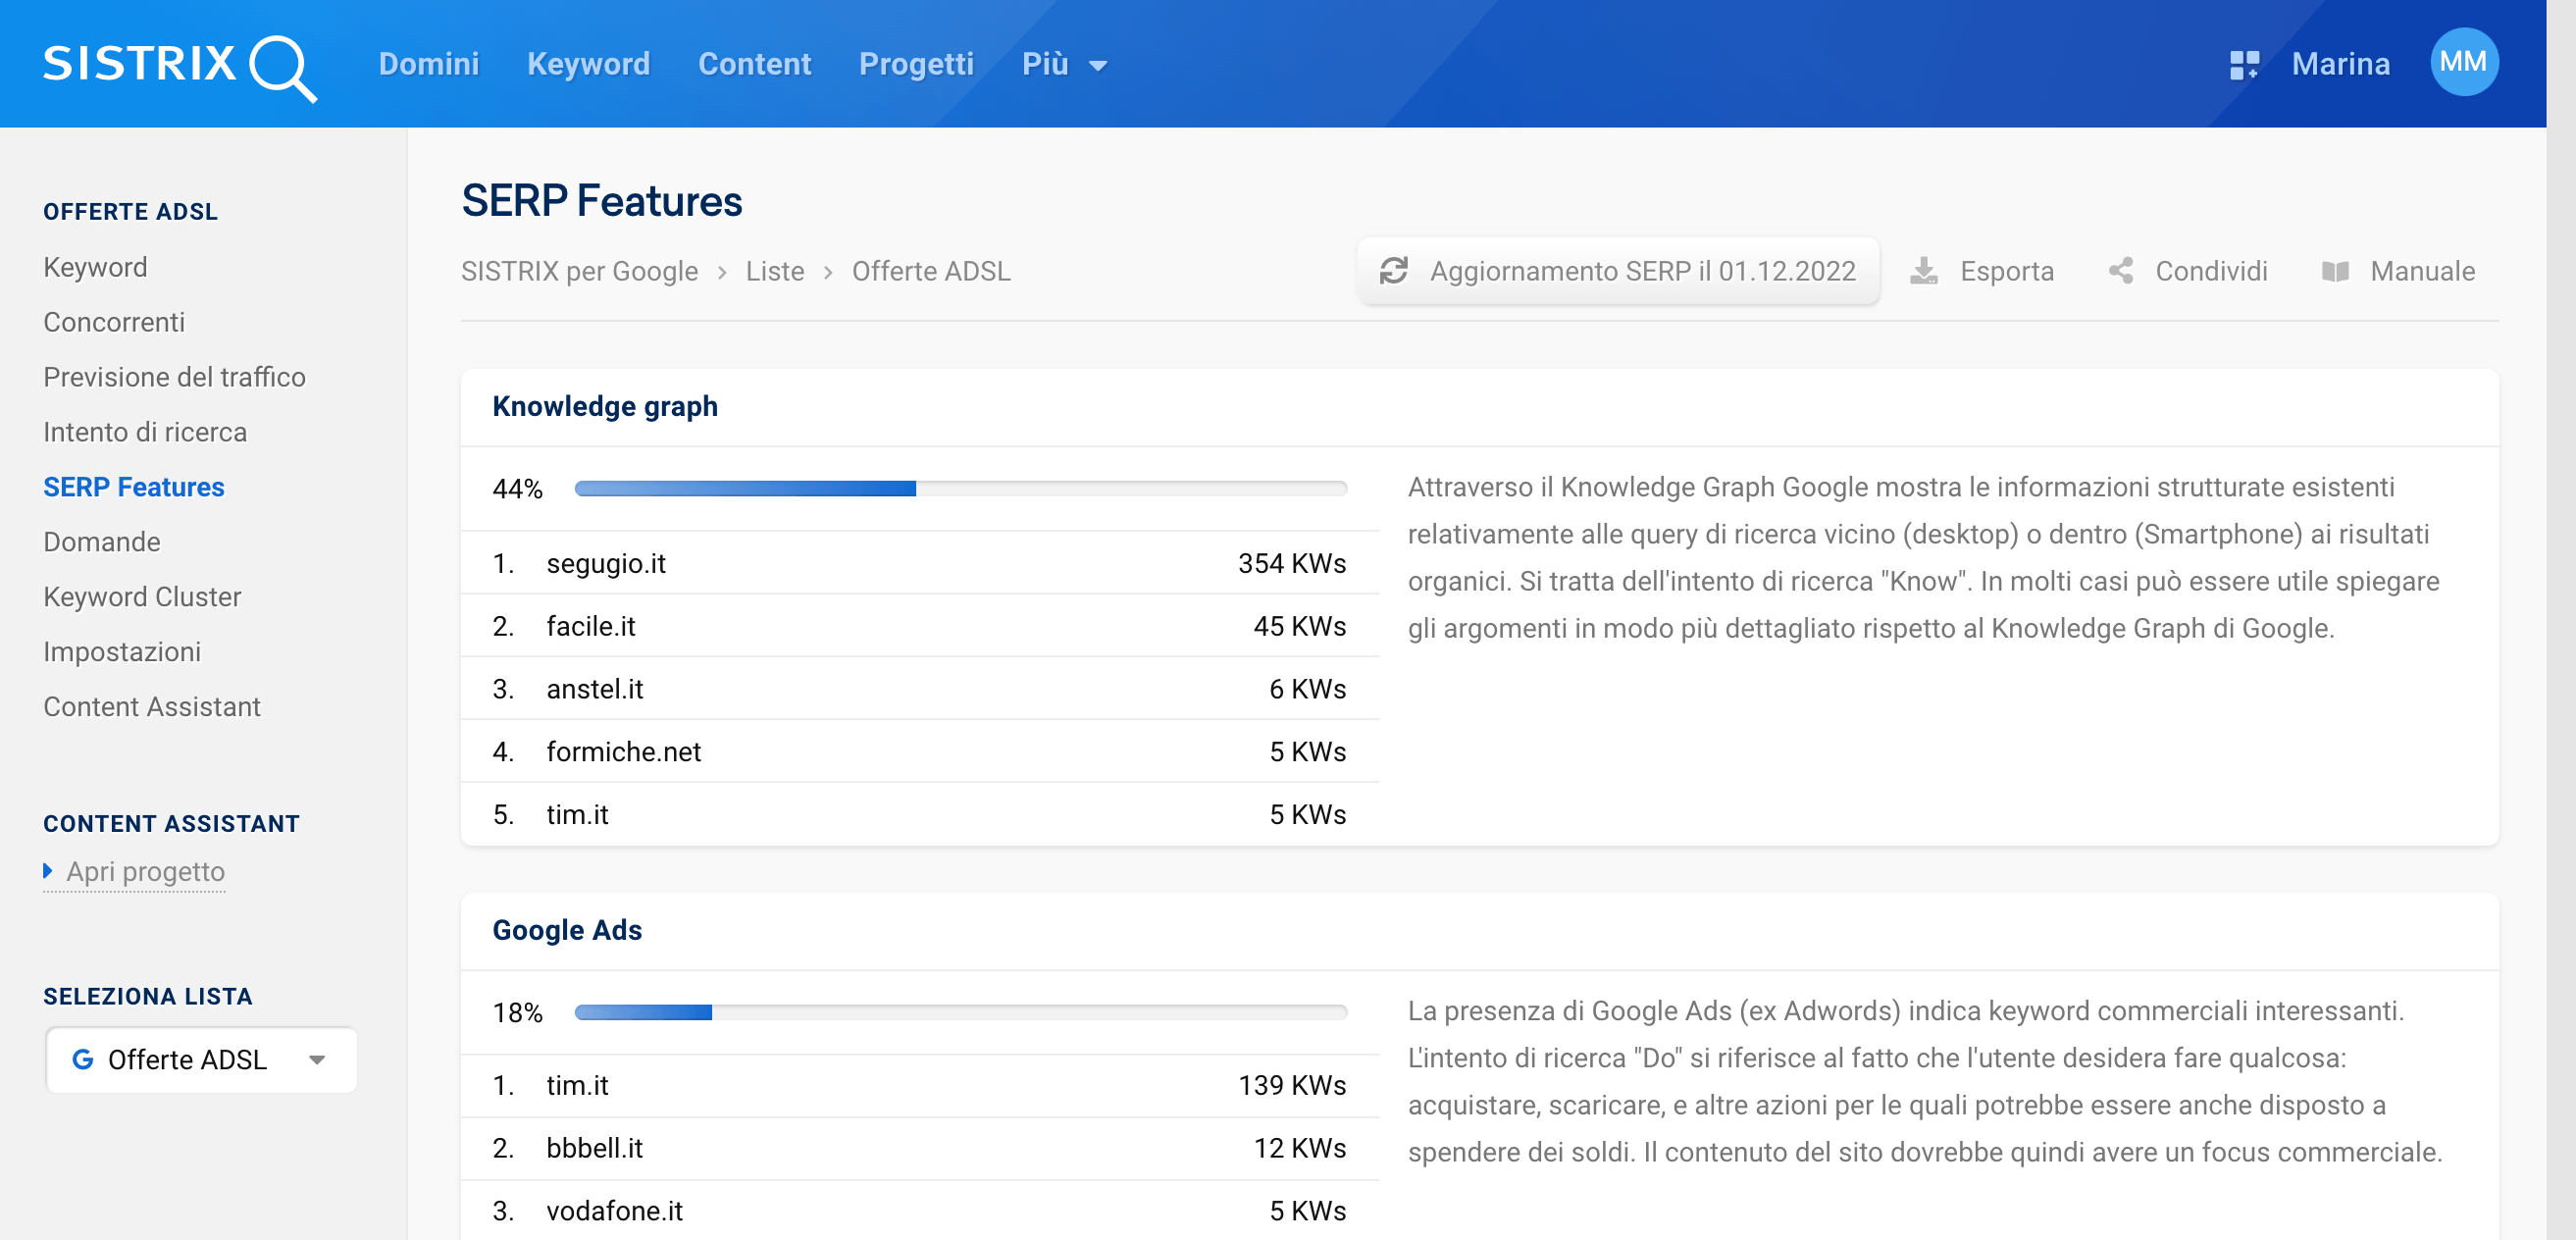Click the refresh icon for SERP update
This screenshot has height=1240, width=2576.
coord(1393,271)
